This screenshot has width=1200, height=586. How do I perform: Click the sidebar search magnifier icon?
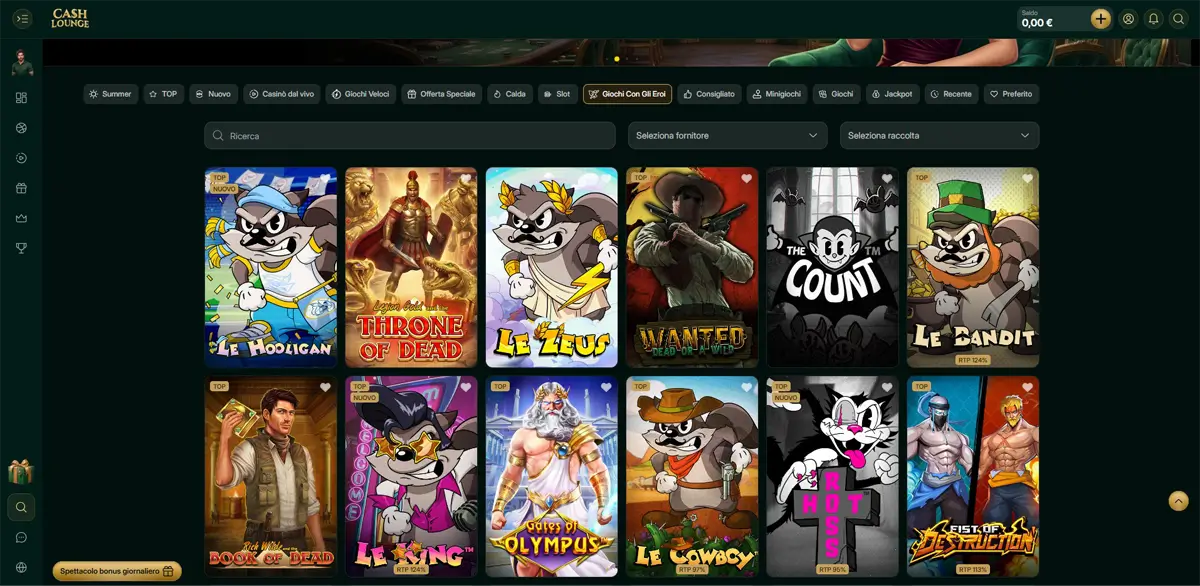[x=22, y=508]
